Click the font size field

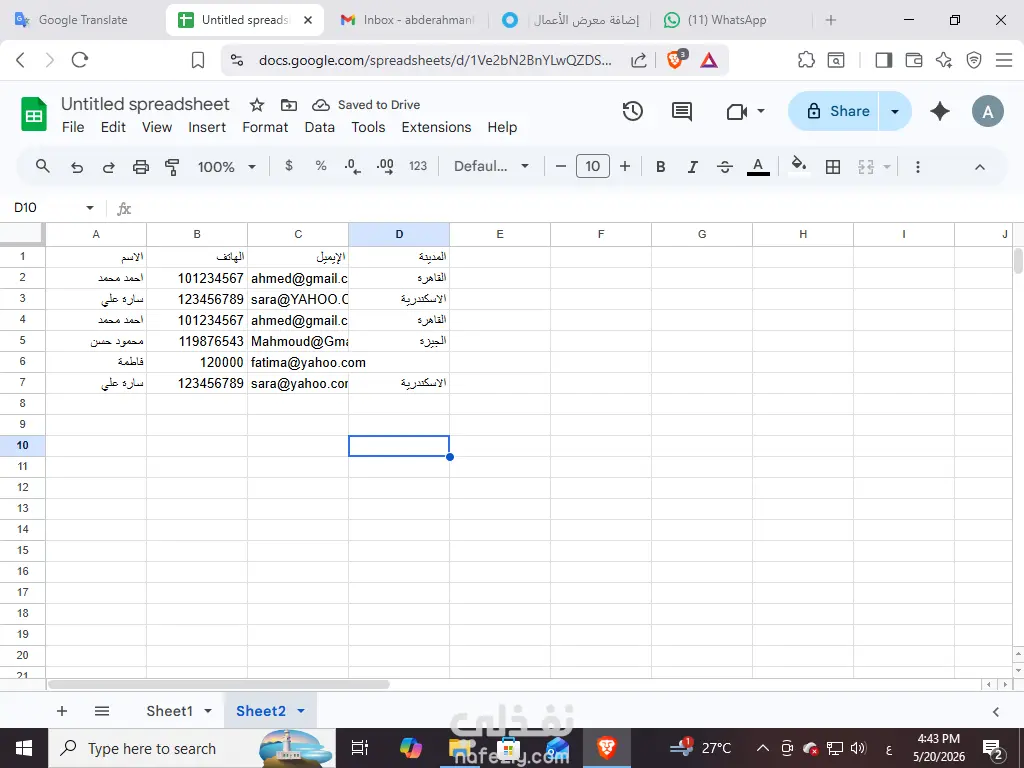click(593, 167)
